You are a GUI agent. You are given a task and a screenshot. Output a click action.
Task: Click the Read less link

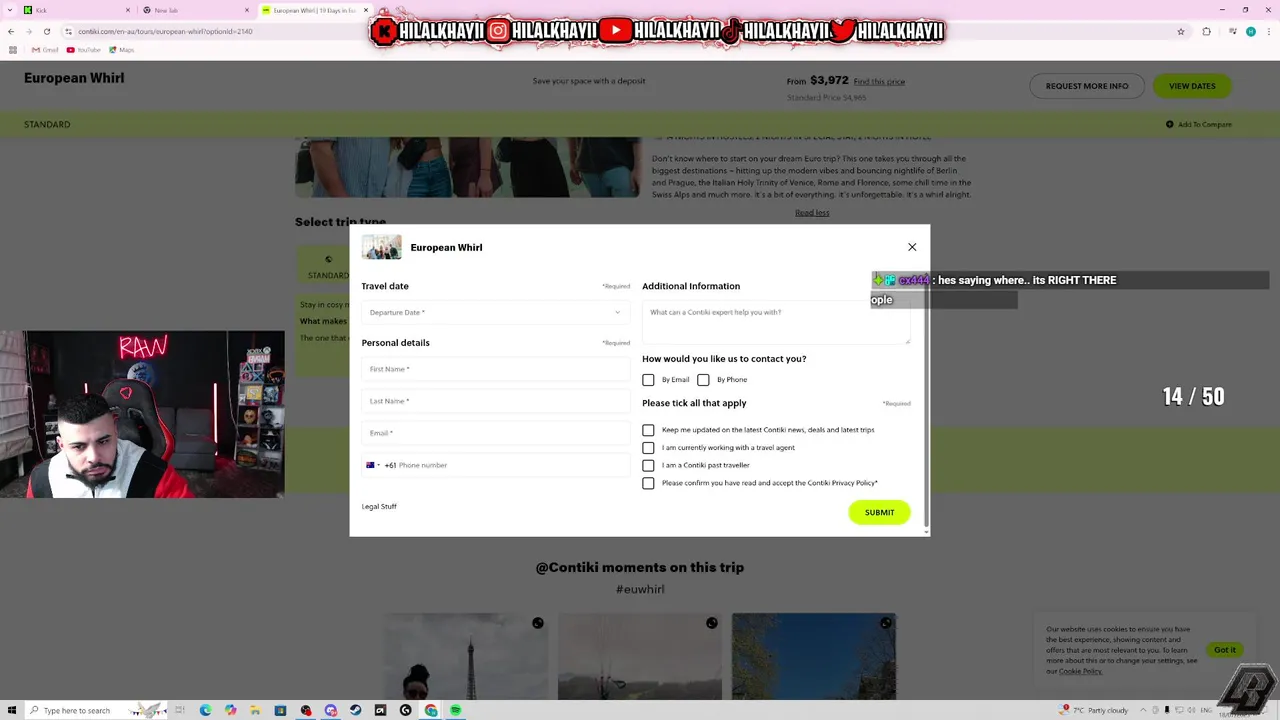coord(812,212)
